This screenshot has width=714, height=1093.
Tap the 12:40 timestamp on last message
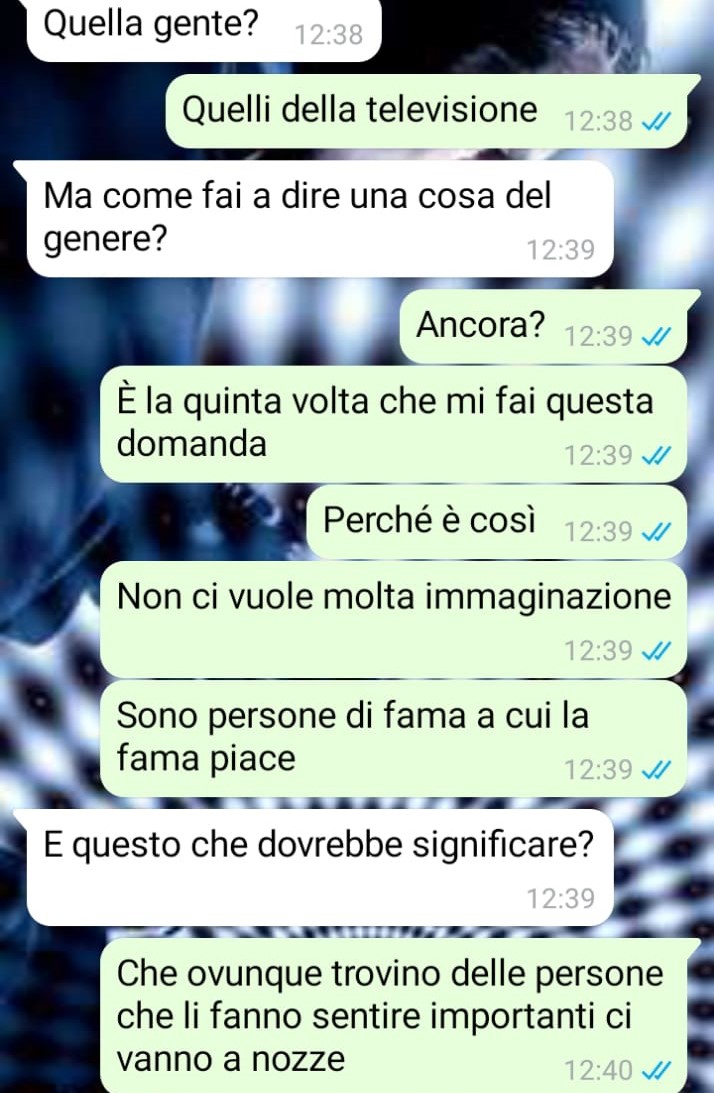(x=598, y=1070)
